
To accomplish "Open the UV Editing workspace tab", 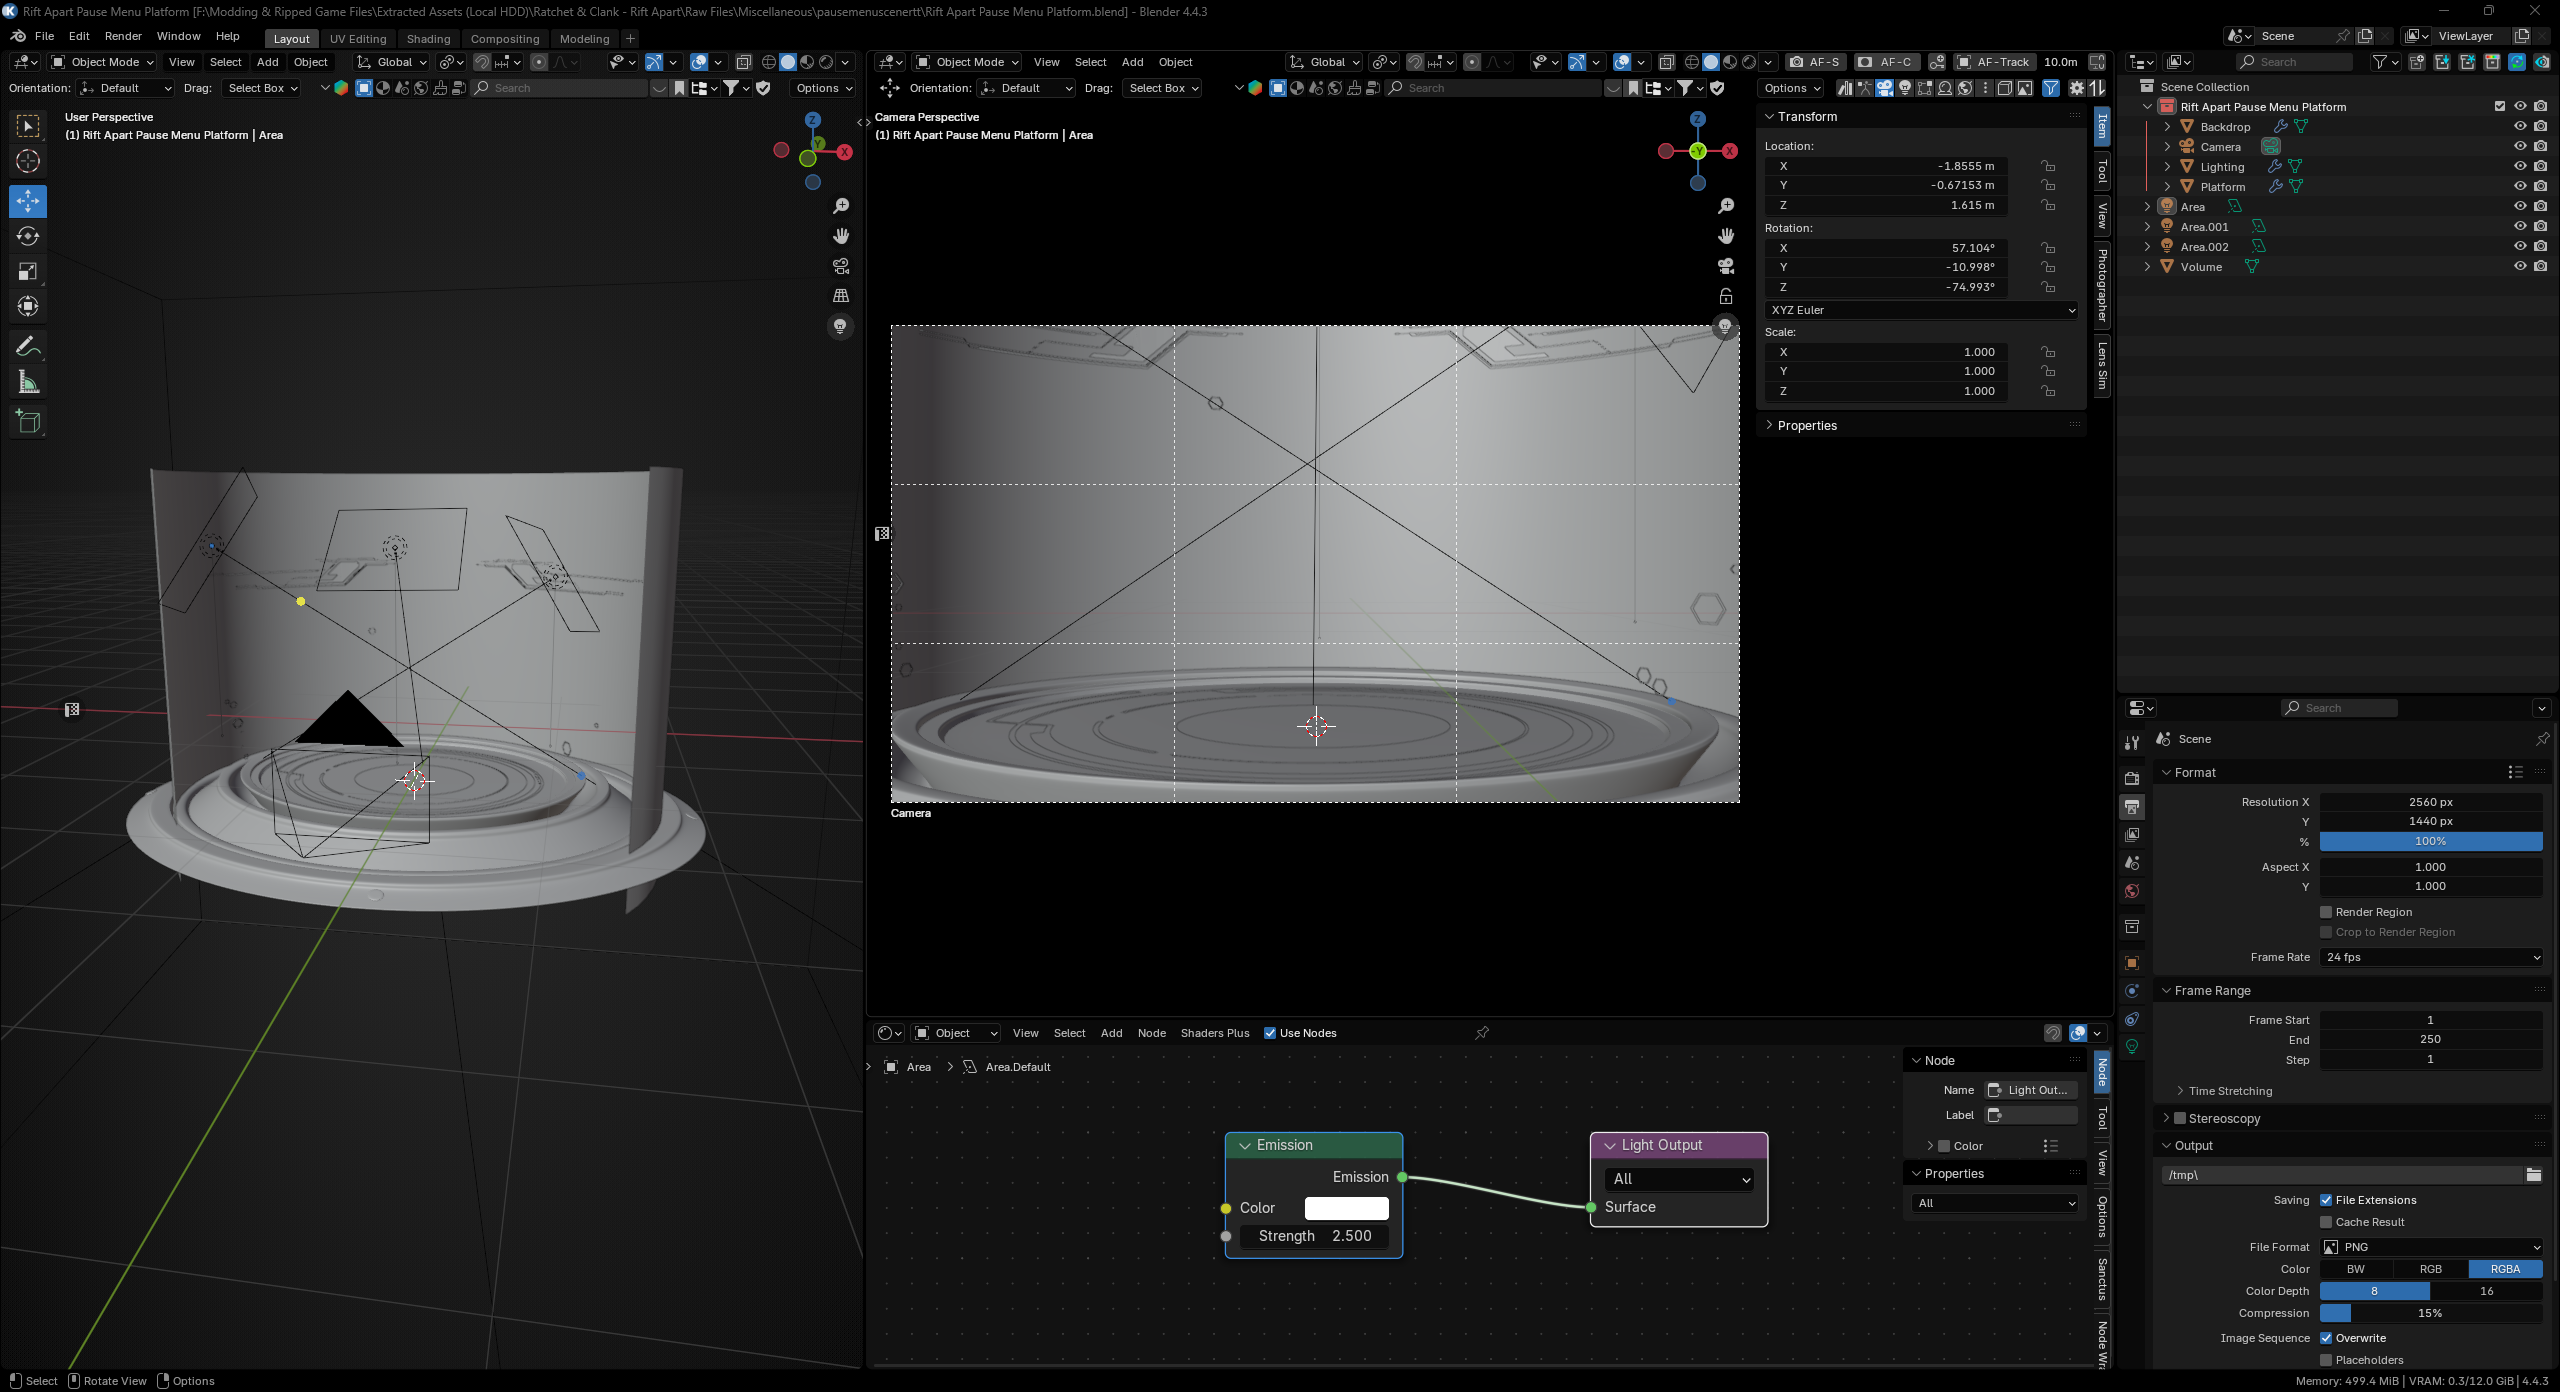I will 358,38.
